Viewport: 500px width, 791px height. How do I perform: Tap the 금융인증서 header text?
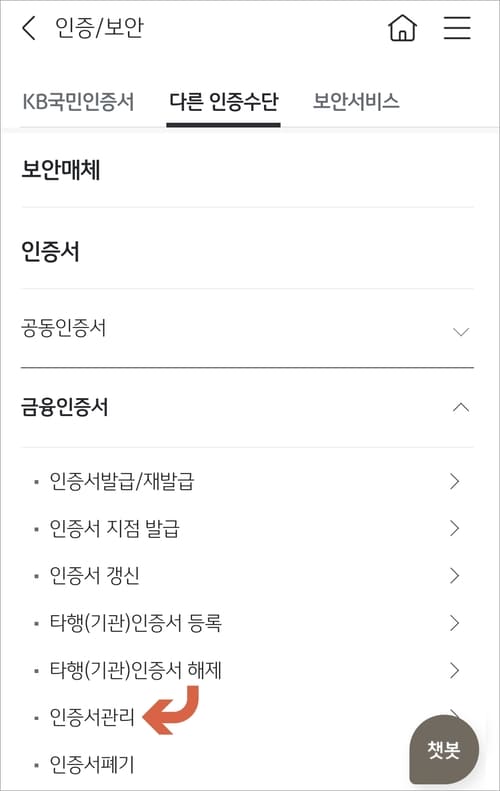click(x=65, y=407)
